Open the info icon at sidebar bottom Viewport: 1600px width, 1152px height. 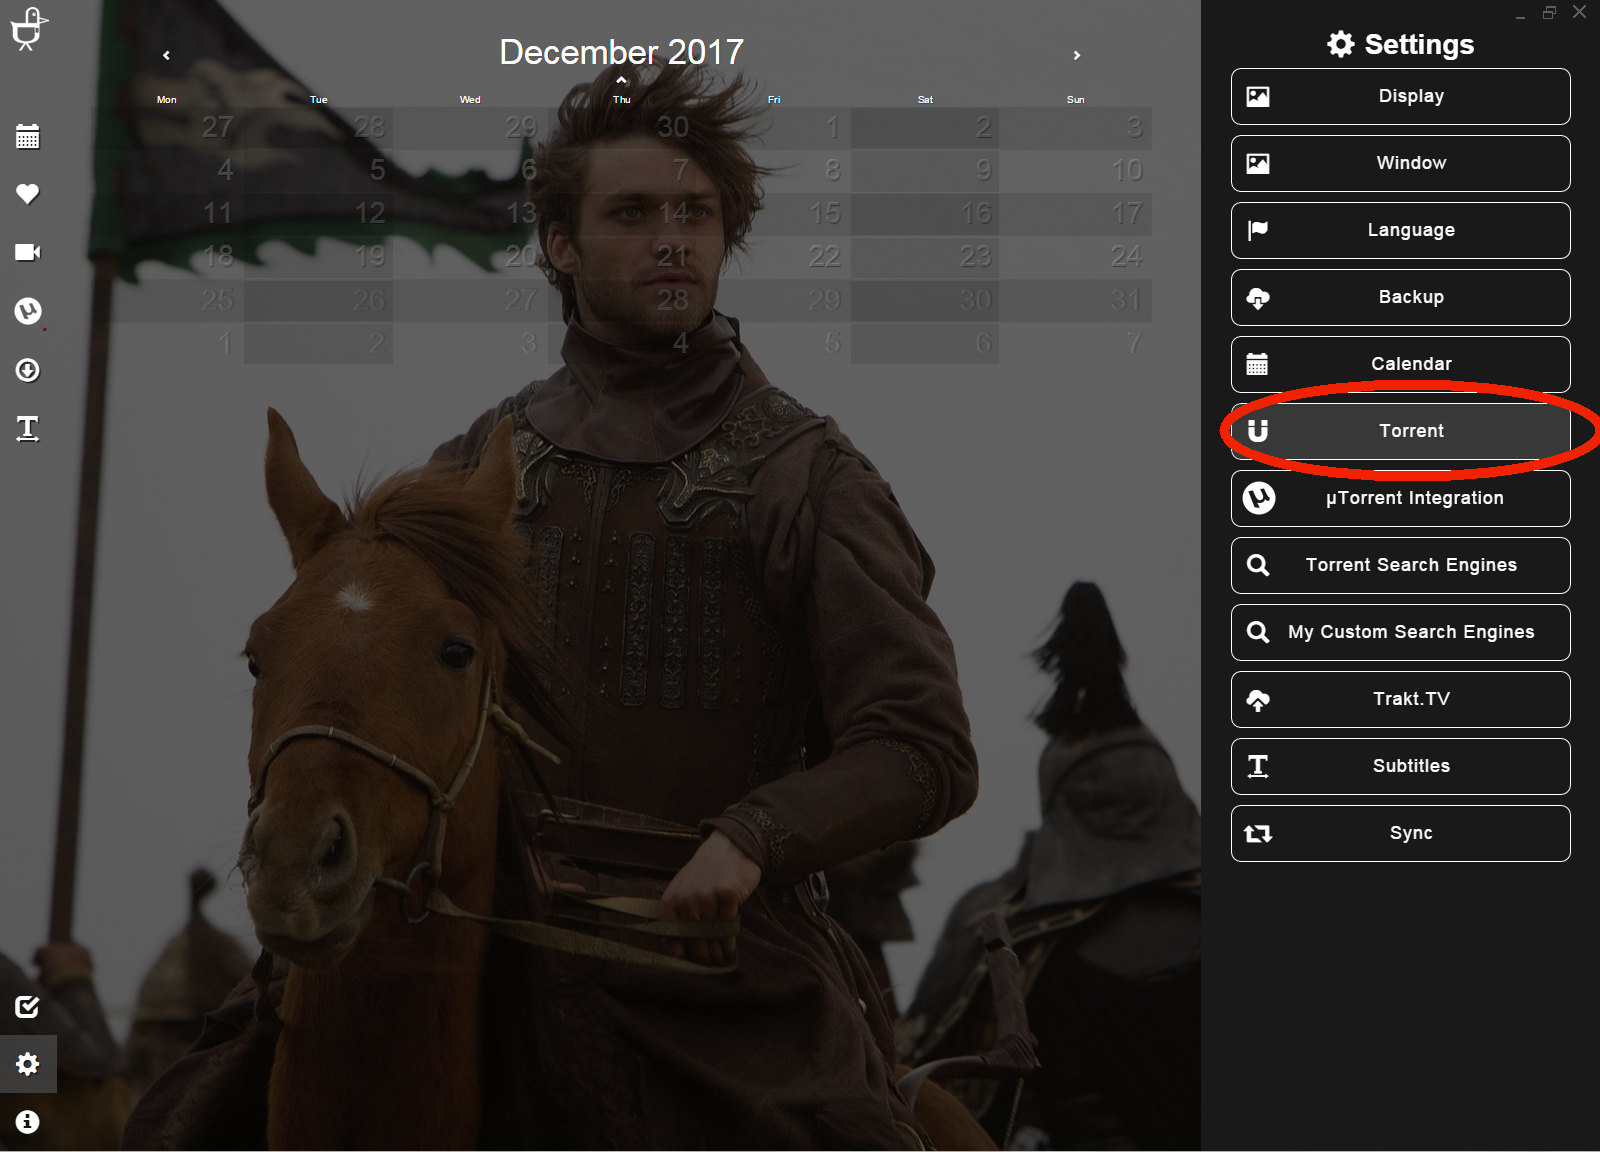pyautogui.click(x=28, y=1122)
